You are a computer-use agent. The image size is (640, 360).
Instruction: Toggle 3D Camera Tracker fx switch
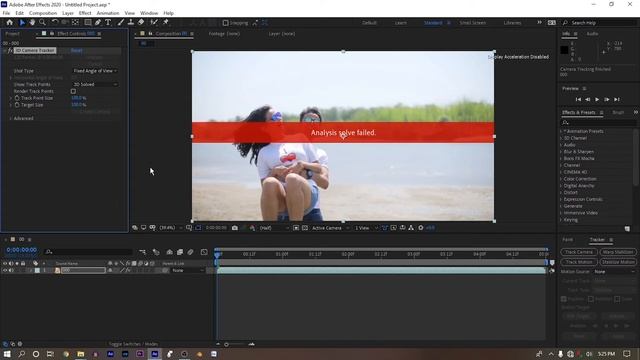tap(10, 51)
